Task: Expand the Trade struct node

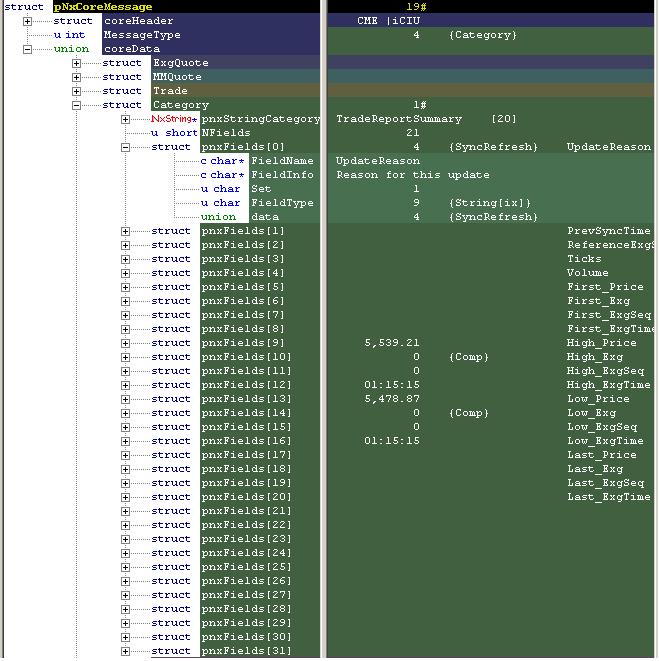Action: tap(76, 91)
